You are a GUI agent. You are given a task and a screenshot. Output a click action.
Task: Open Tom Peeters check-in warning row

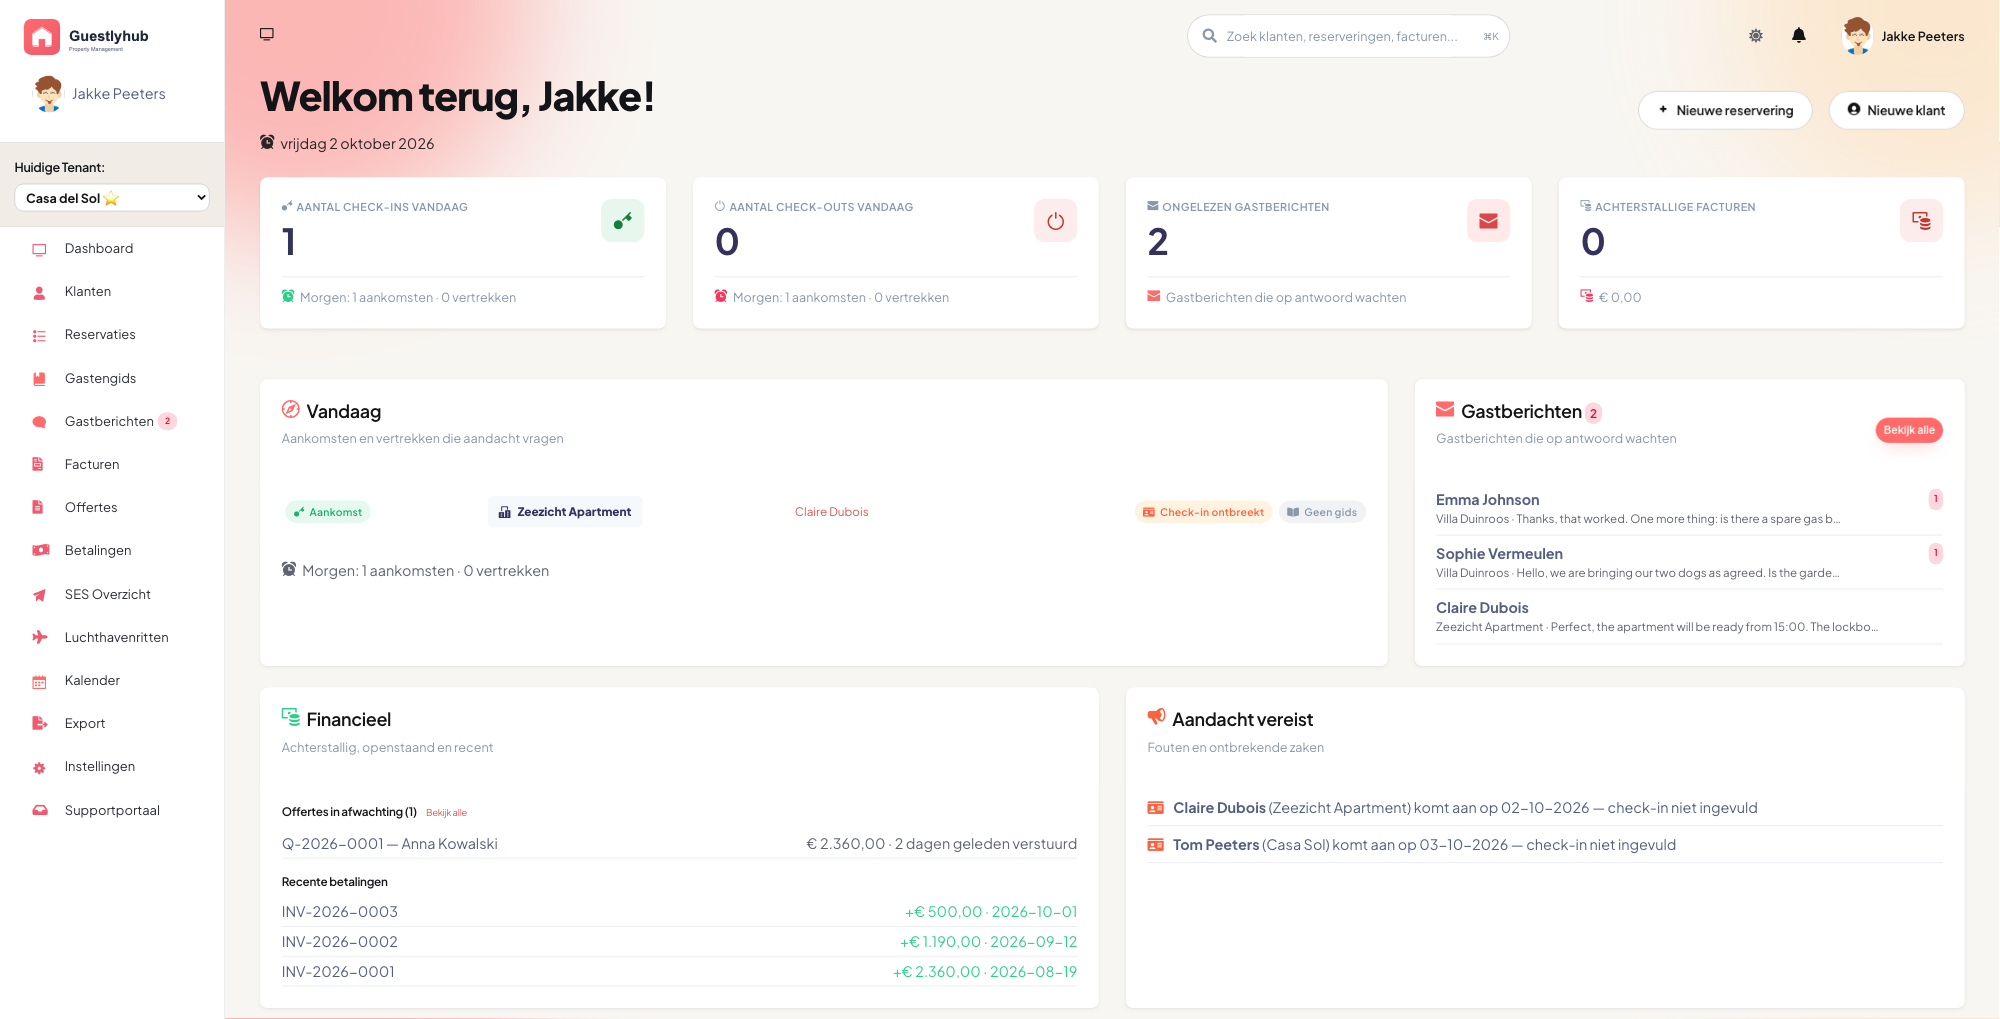[x=1545, y=845]
